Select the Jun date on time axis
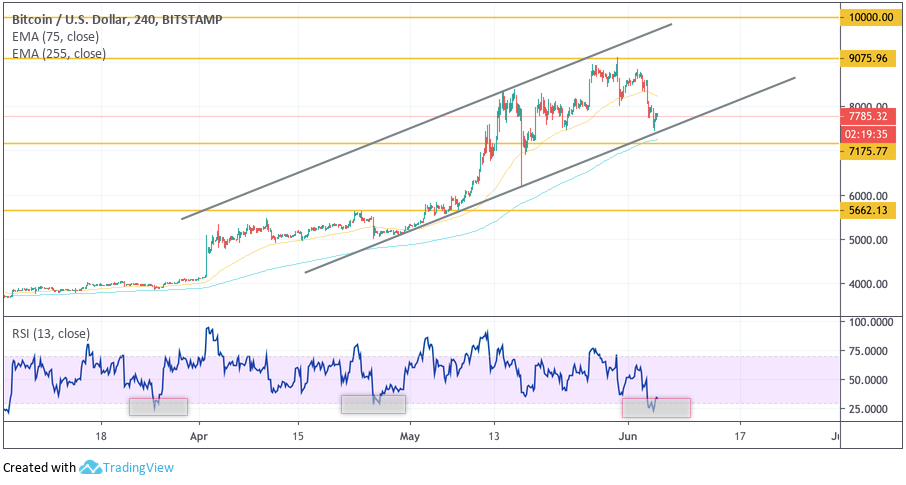The height and width of the screenshot is (485, 906). point(627,436)
